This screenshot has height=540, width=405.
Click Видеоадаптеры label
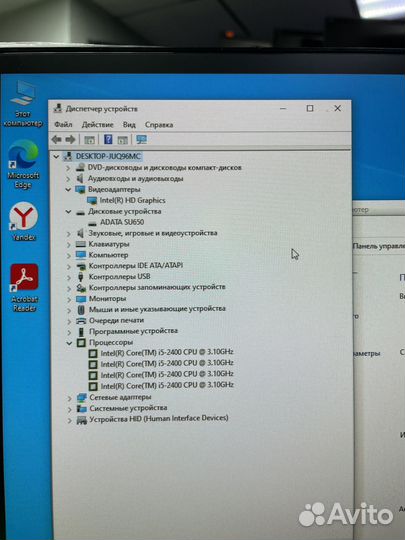[114, 189]
